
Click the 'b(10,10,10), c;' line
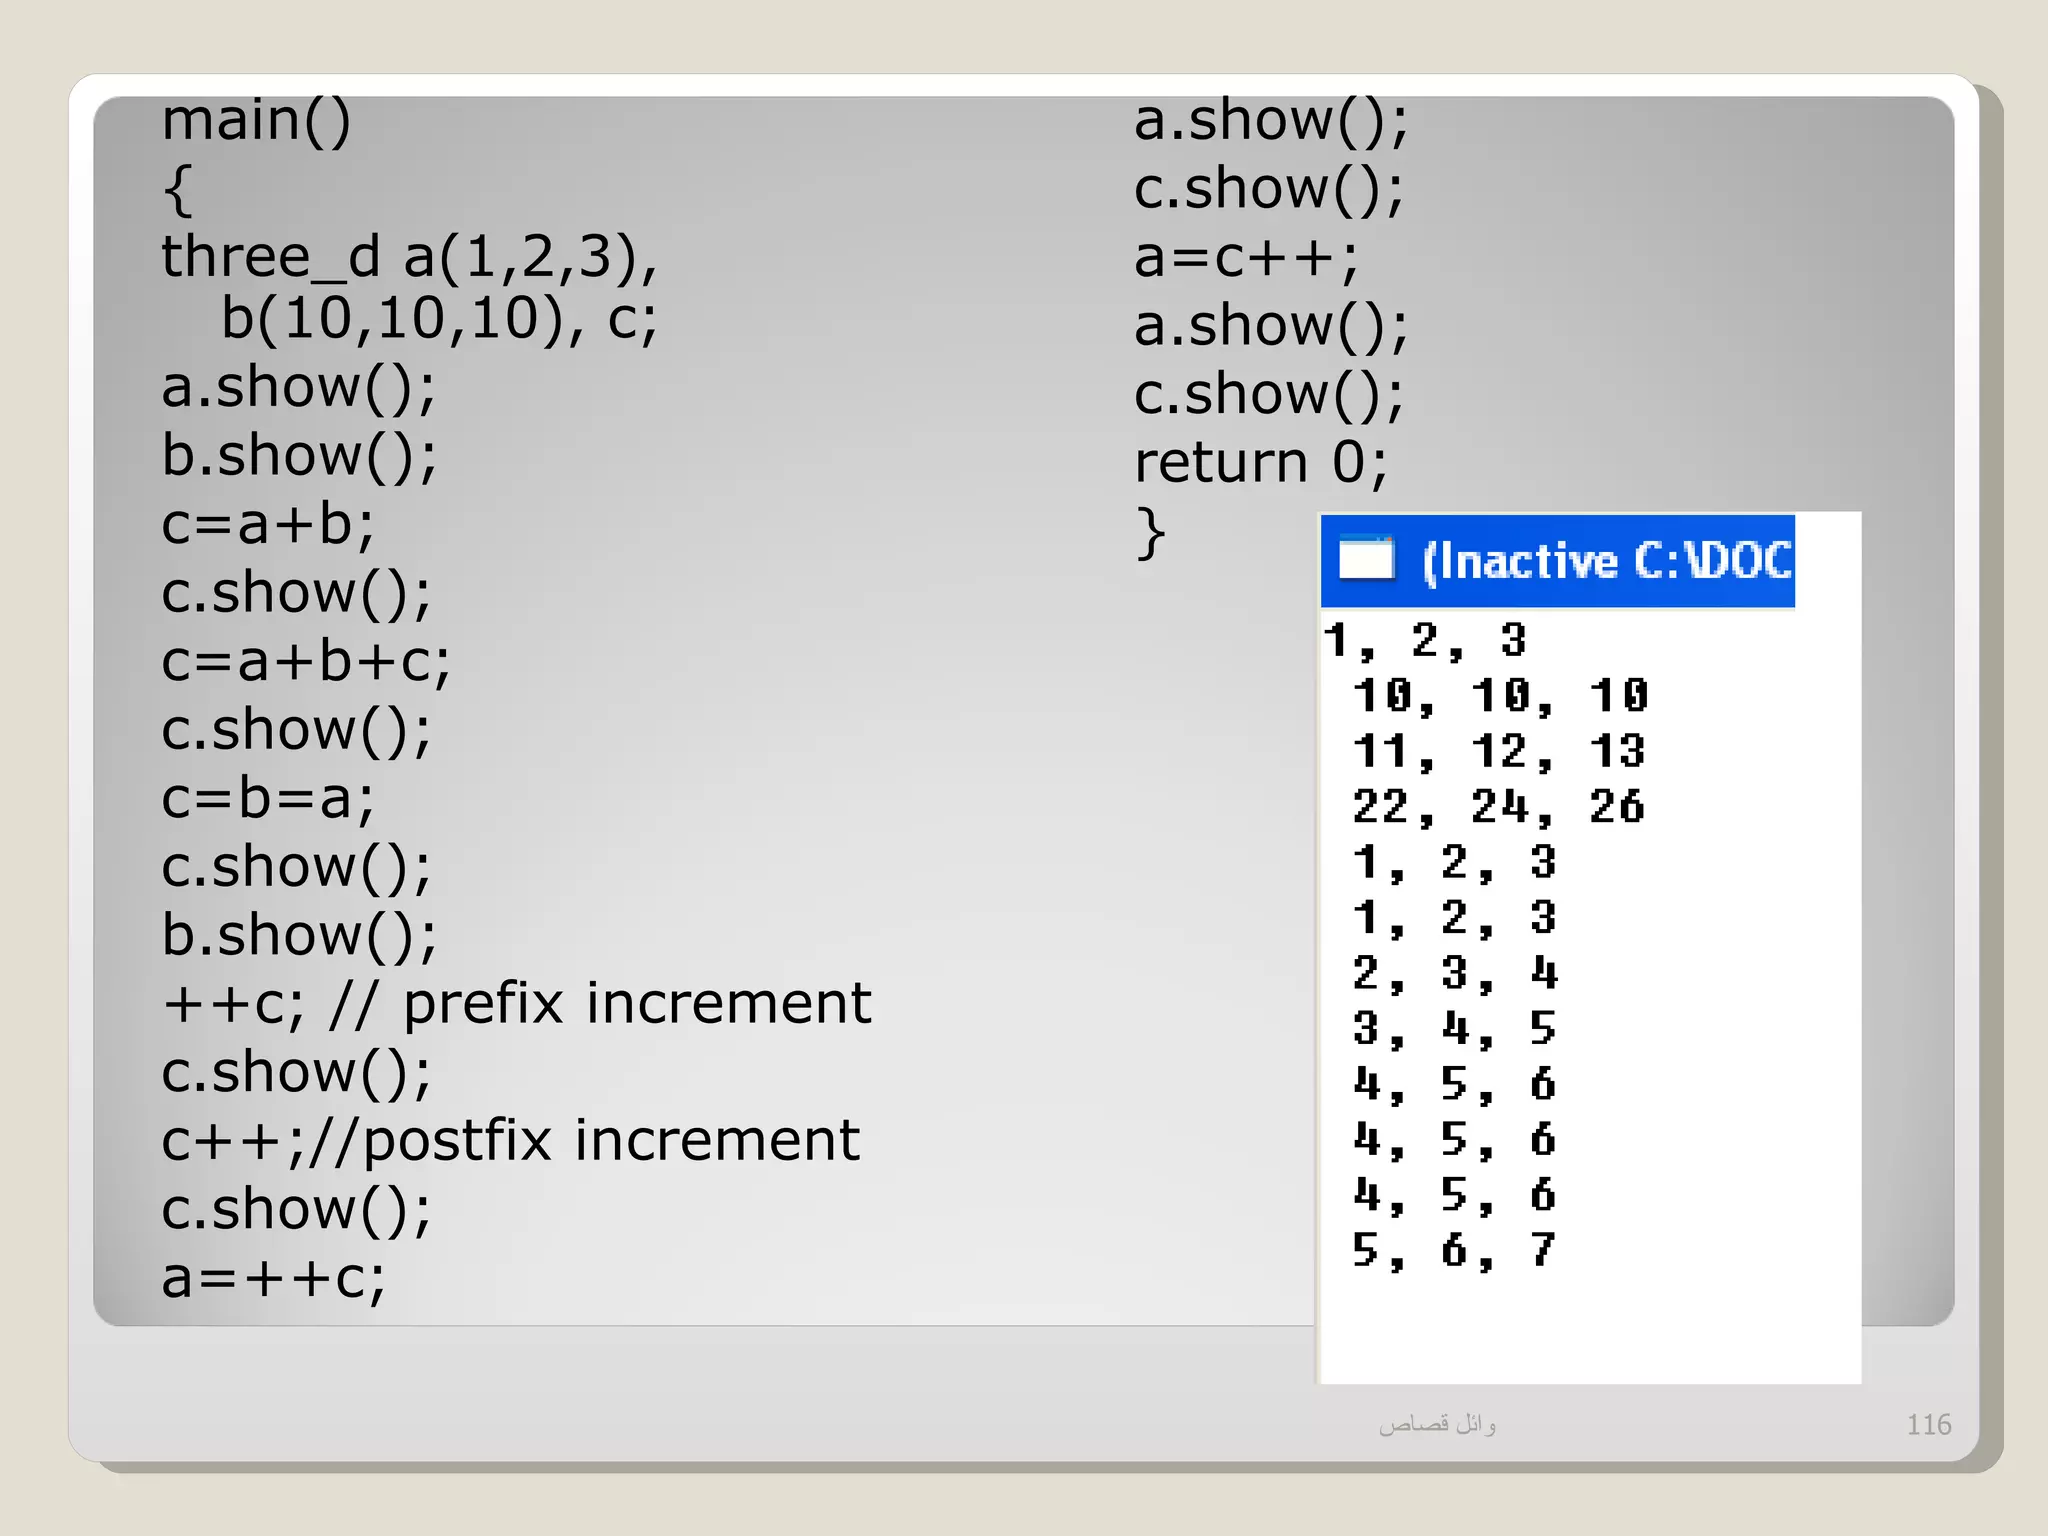(439, 320)
